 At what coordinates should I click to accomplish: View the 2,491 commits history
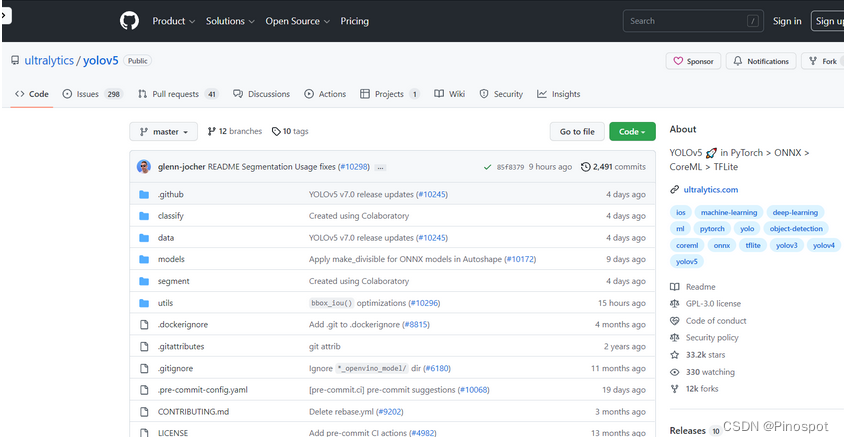(x=613, y=167)
